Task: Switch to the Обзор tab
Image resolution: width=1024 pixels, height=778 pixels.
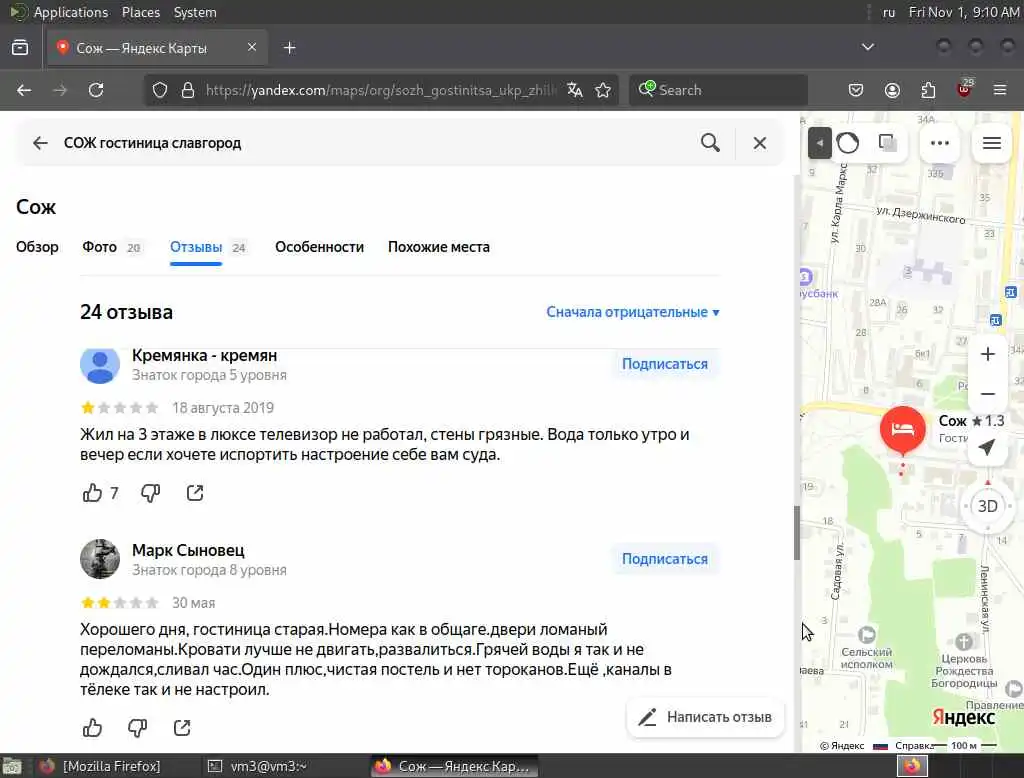Action: tap(37, 247)
